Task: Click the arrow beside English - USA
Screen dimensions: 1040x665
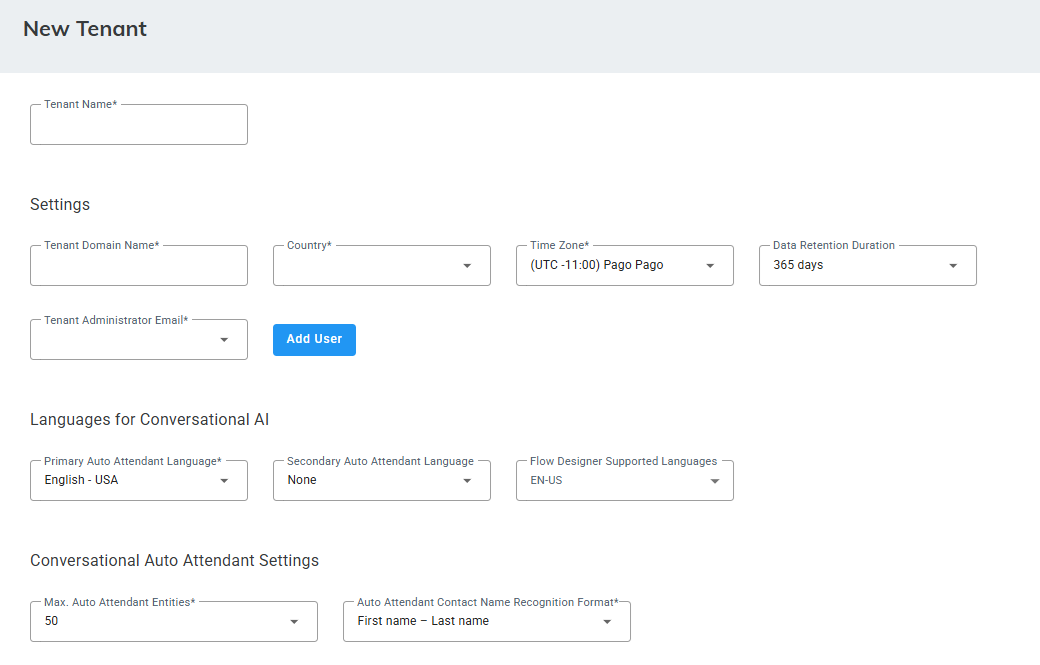Action: pyautogui.click(x=224, y=481)
